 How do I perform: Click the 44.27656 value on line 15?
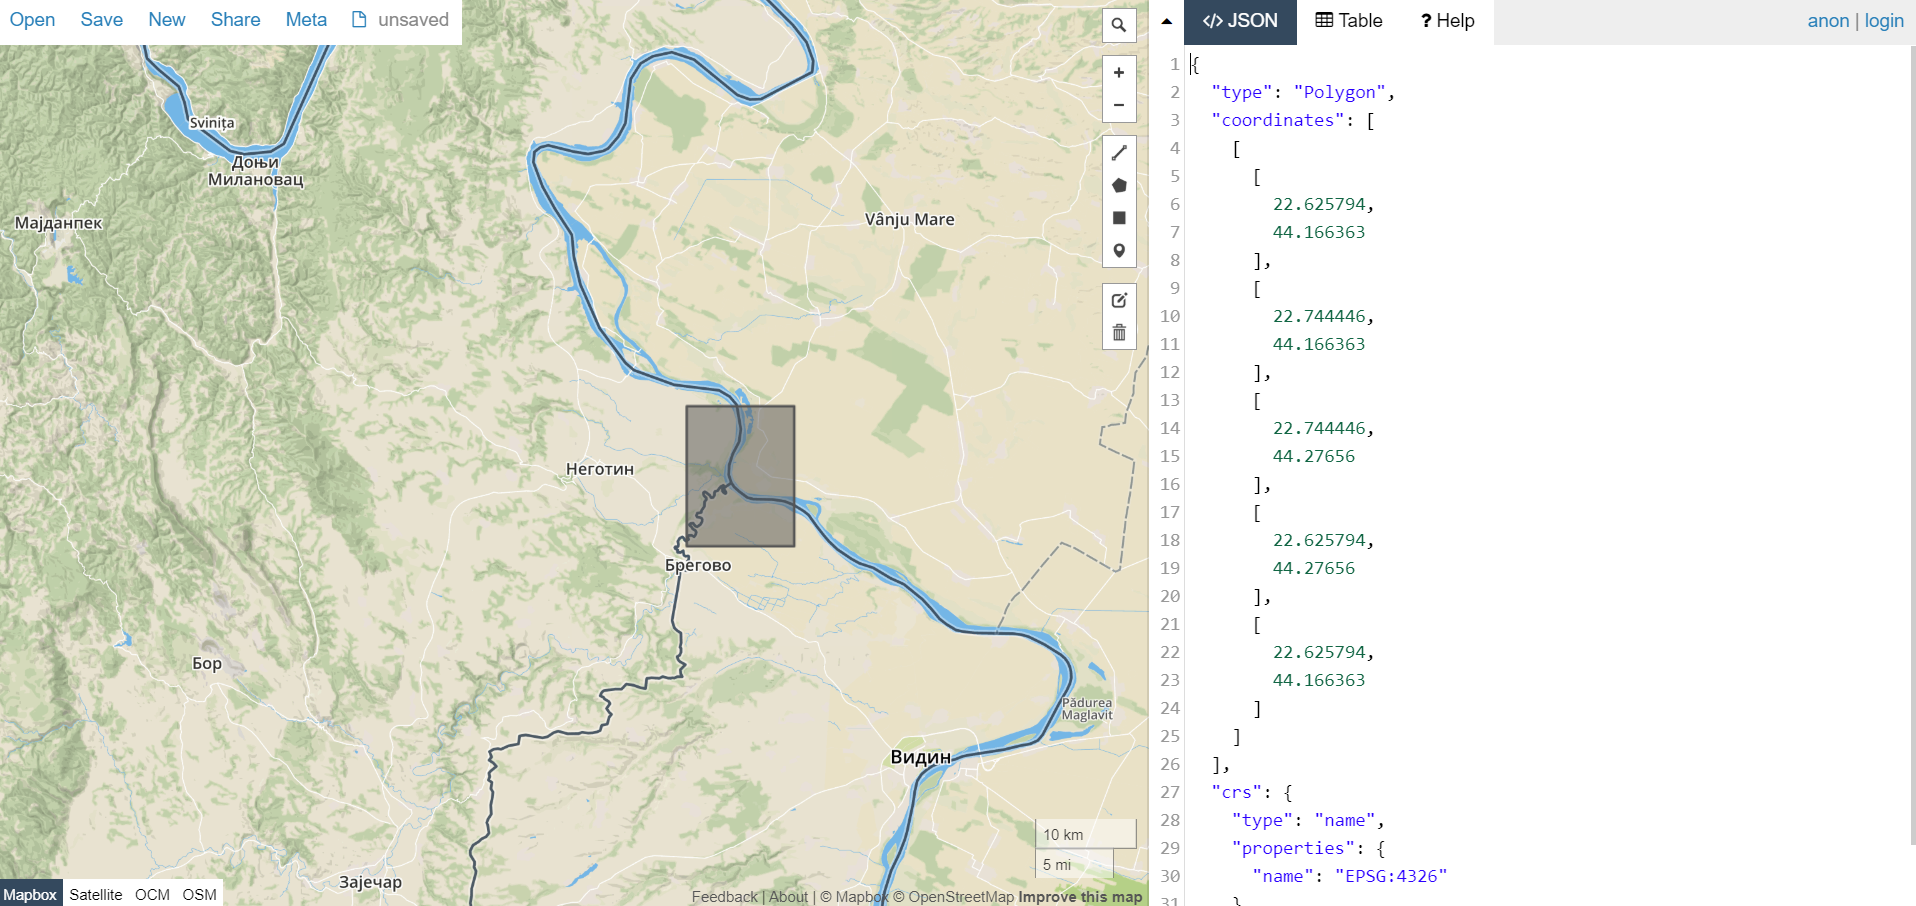[x=1314, y=456]
